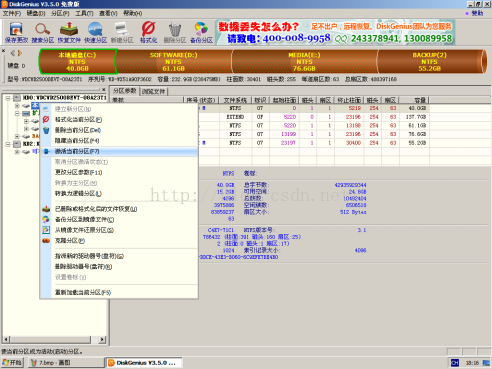Open the Windows 开始 (Start) button
The width and height of the screenshot is (492, 369).
(x=12, y=362)
